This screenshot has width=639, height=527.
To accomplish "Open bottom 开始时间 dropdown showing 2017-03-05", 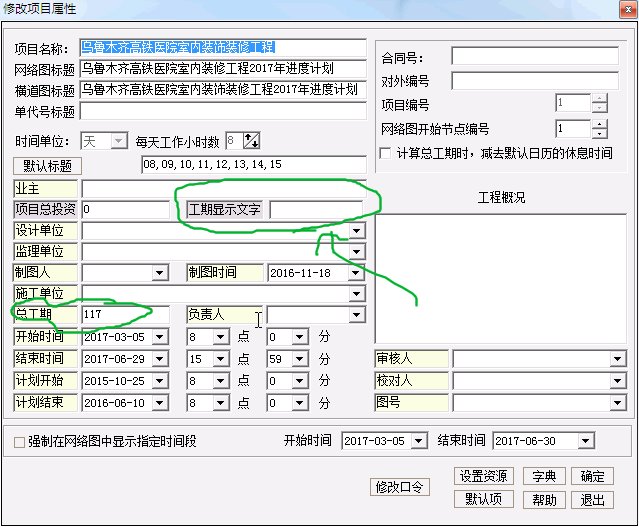I will 419,441.
